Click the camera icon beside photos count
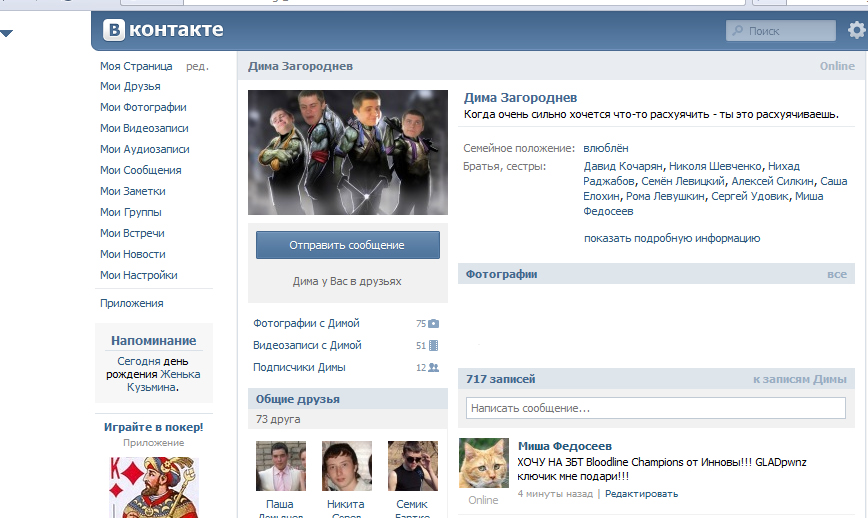 tap(433, 324)
